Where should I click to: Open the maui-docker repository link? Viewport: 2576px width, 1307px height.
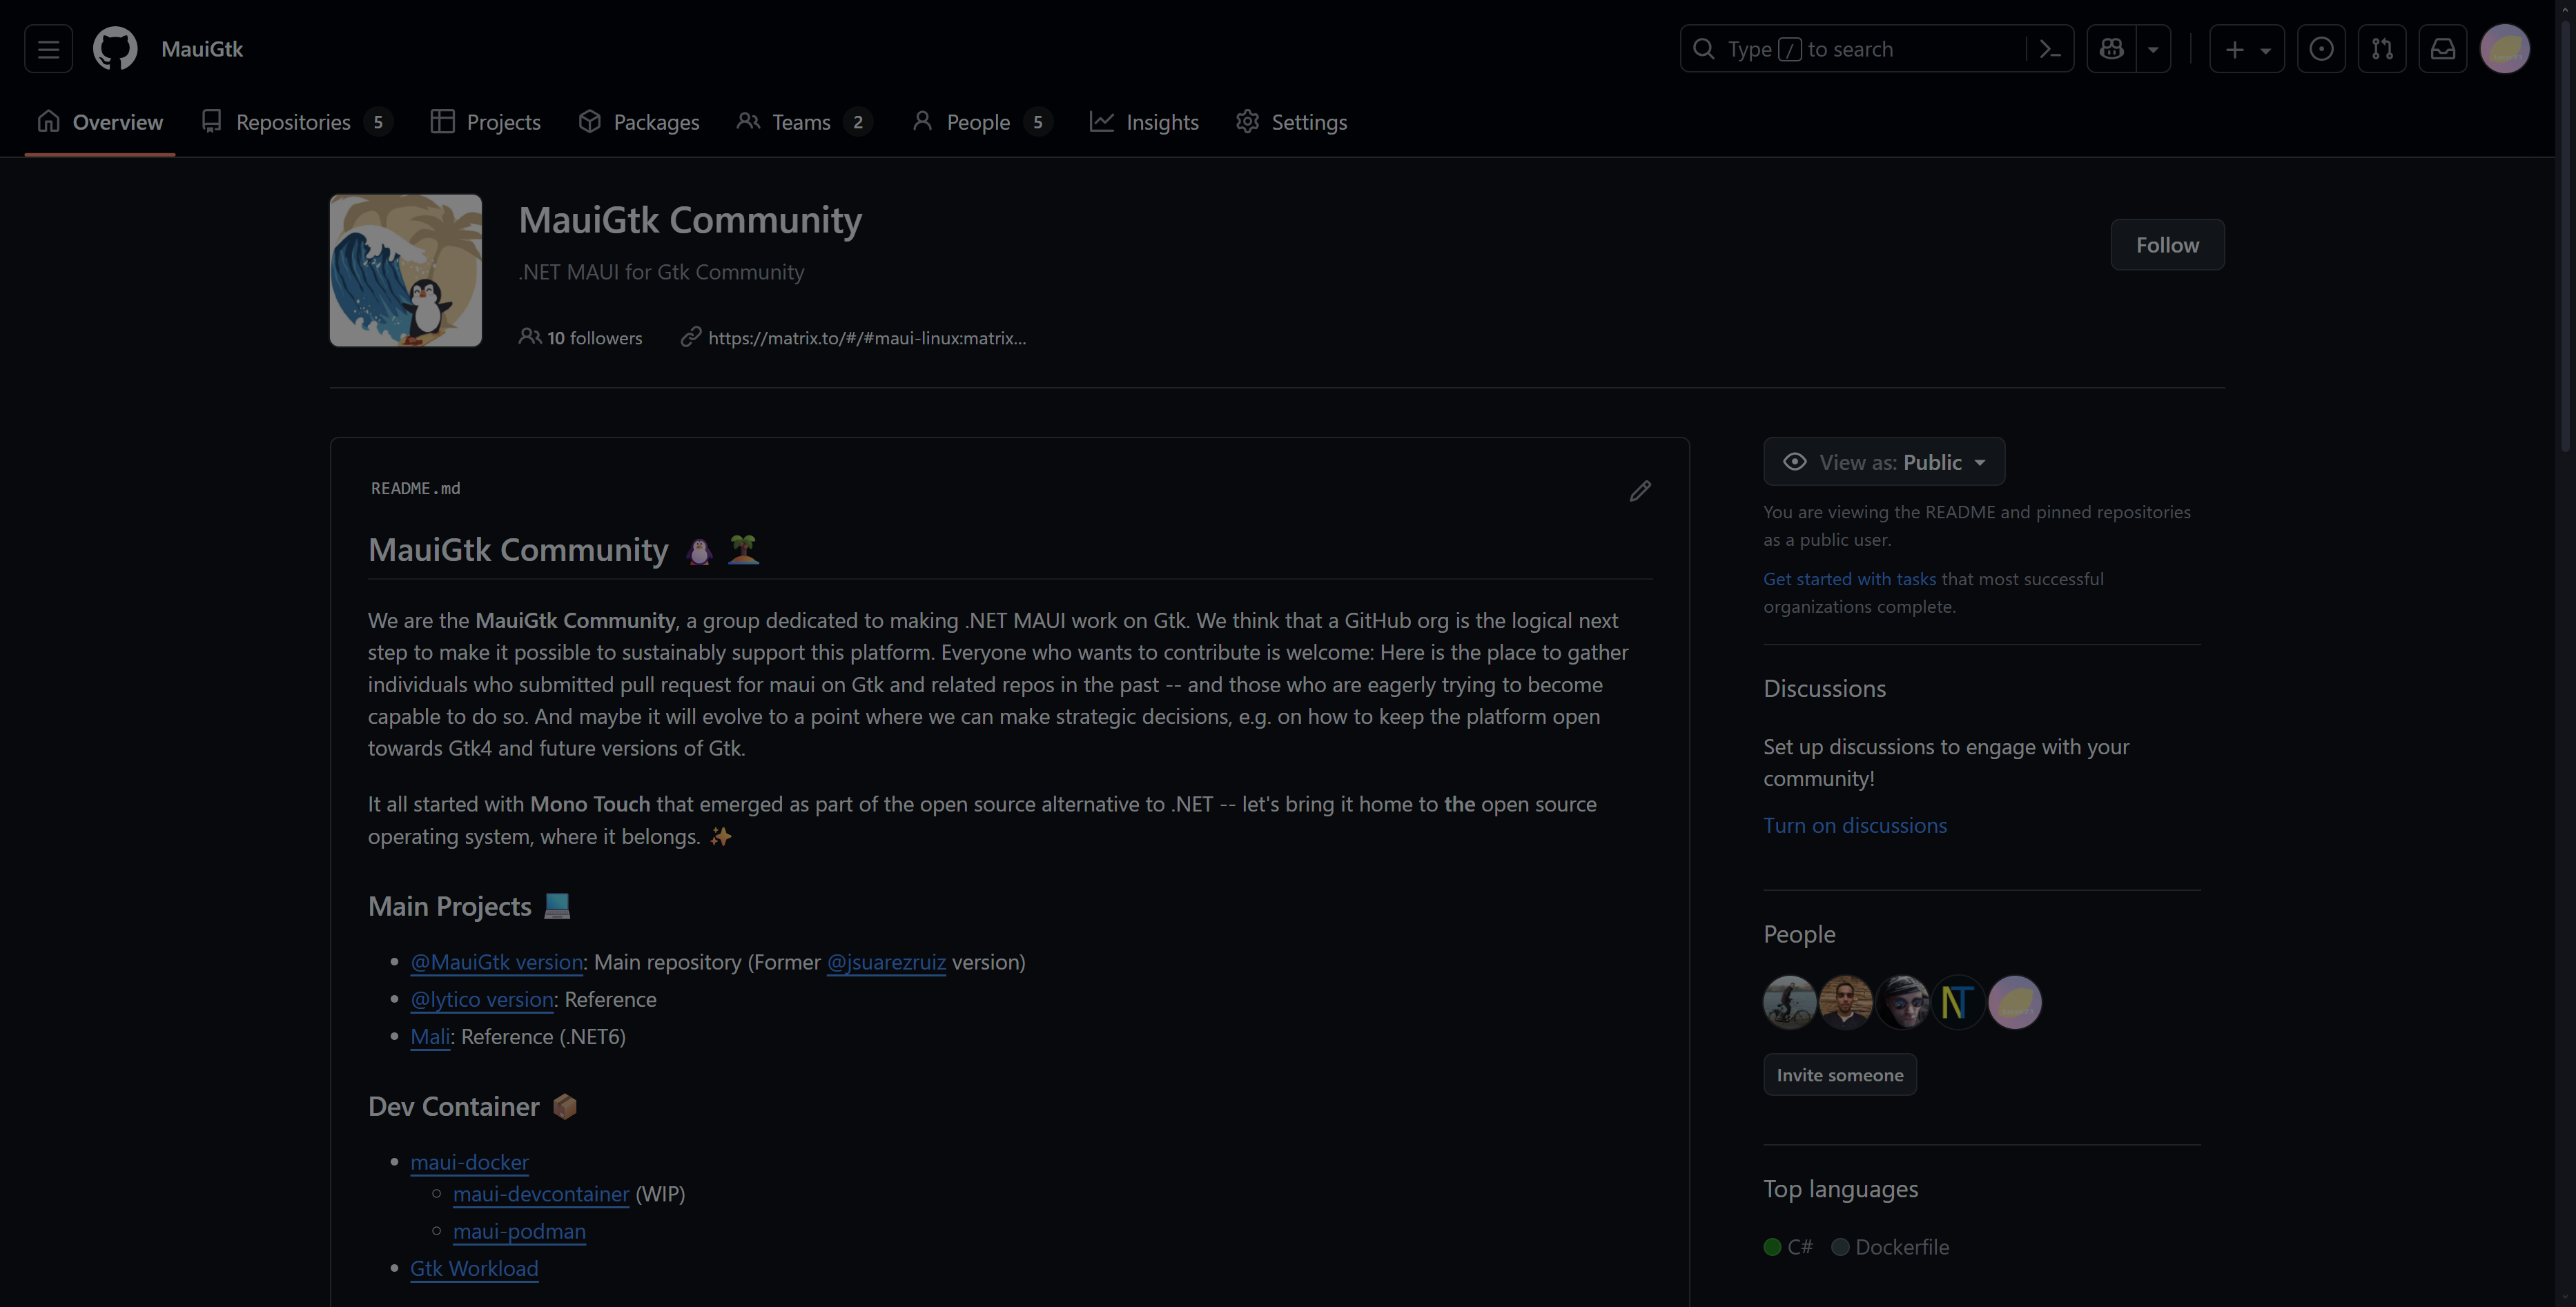pos(469,1162)
